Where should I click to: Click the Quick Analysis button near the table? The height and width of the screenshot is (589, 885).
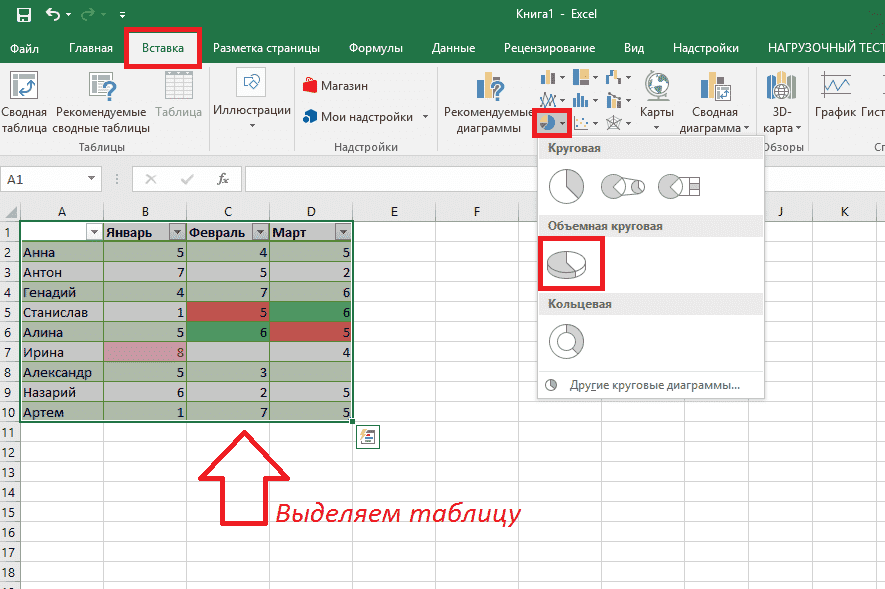pyautogui.click(x=367, y=437)
